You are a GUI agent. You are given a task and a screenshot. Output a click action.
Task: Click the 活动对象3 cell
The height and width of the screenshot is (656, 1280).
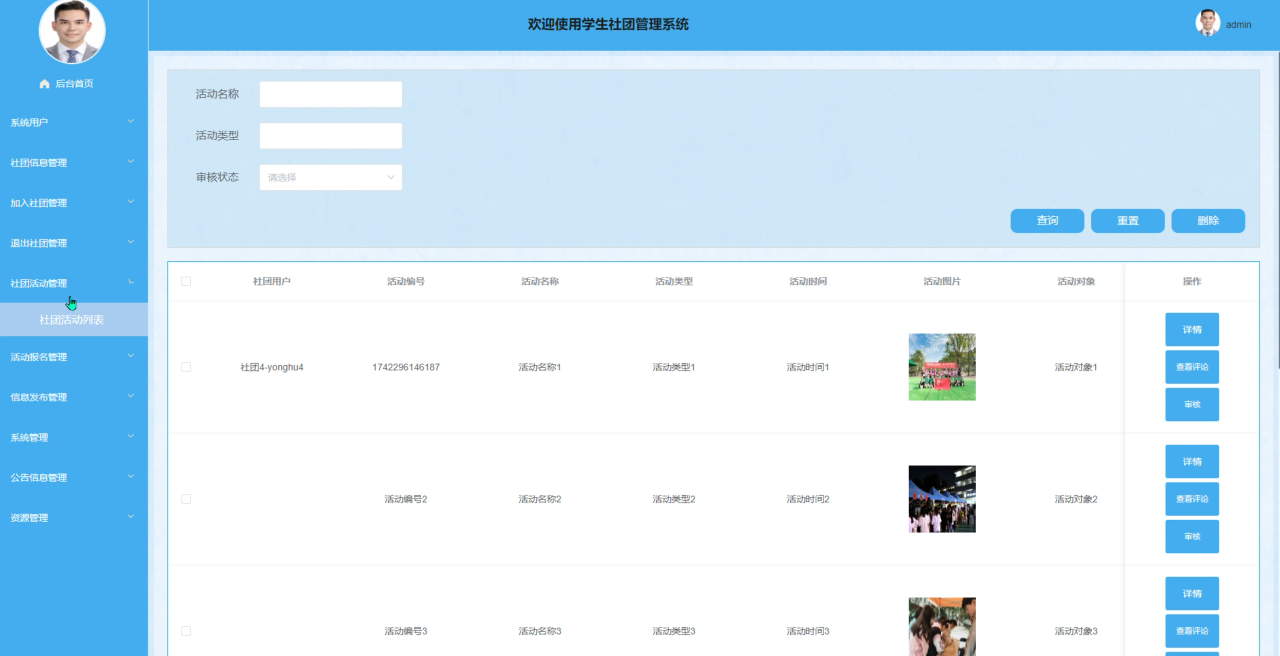pyautogui.click(x=1076, y=631)
